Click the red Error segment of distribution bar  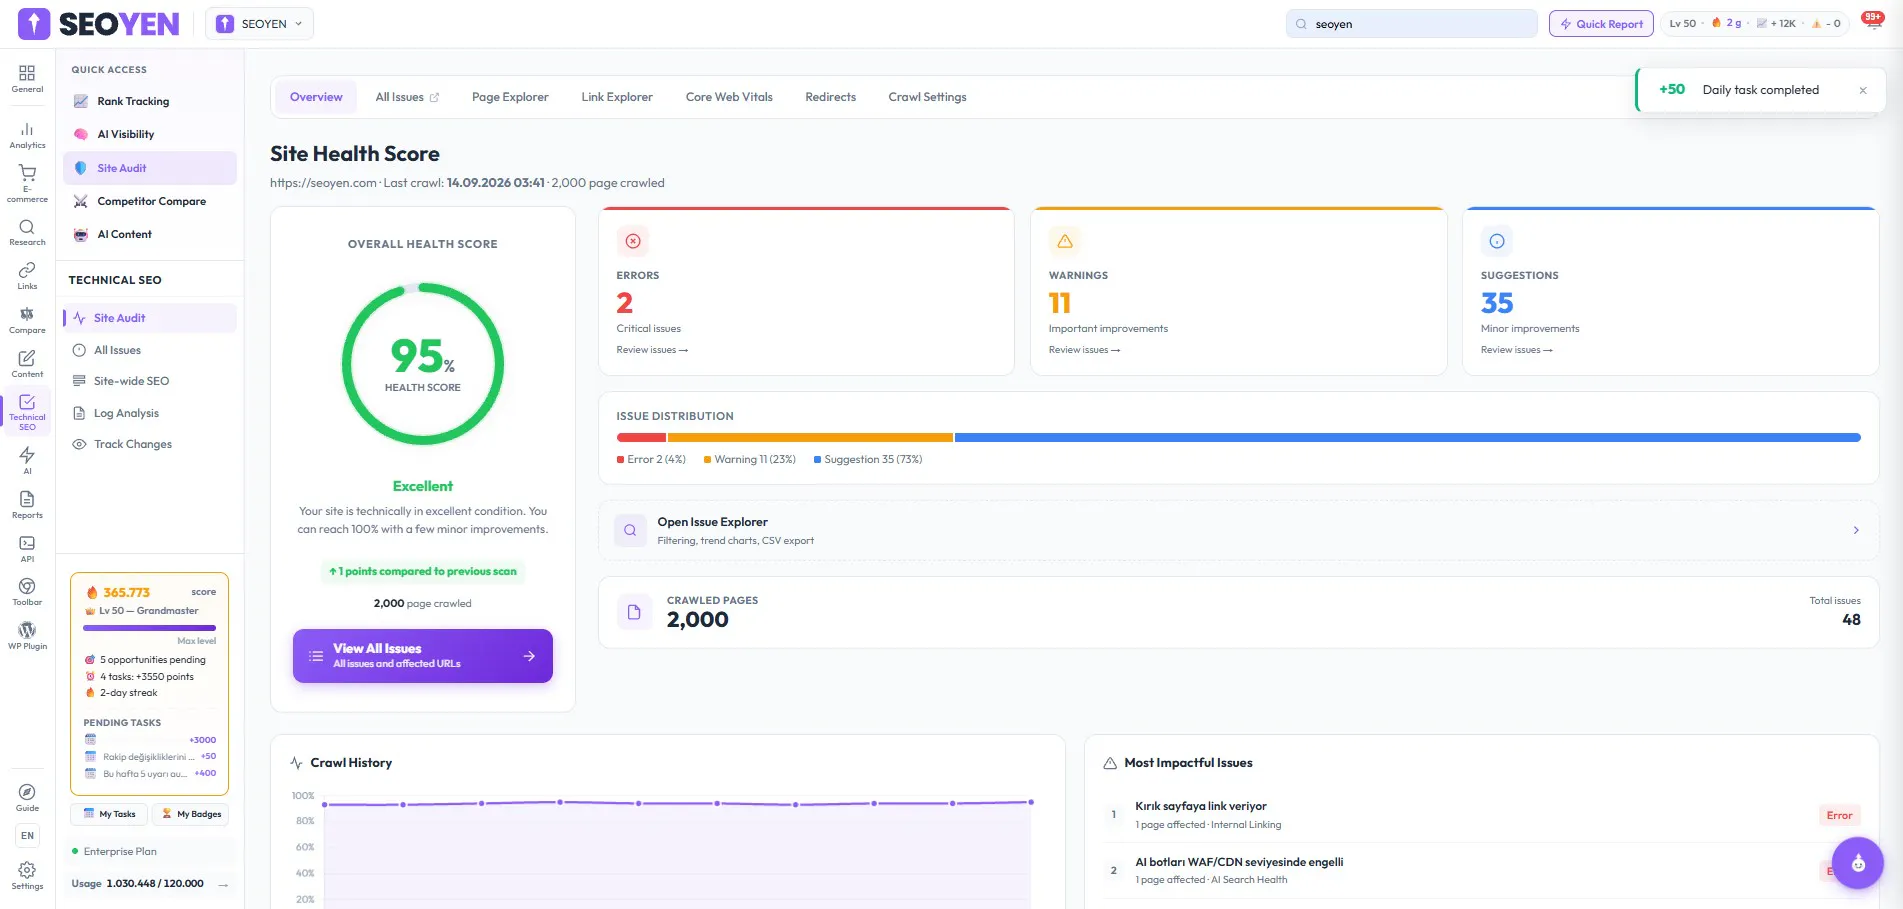tap(641, 437)
